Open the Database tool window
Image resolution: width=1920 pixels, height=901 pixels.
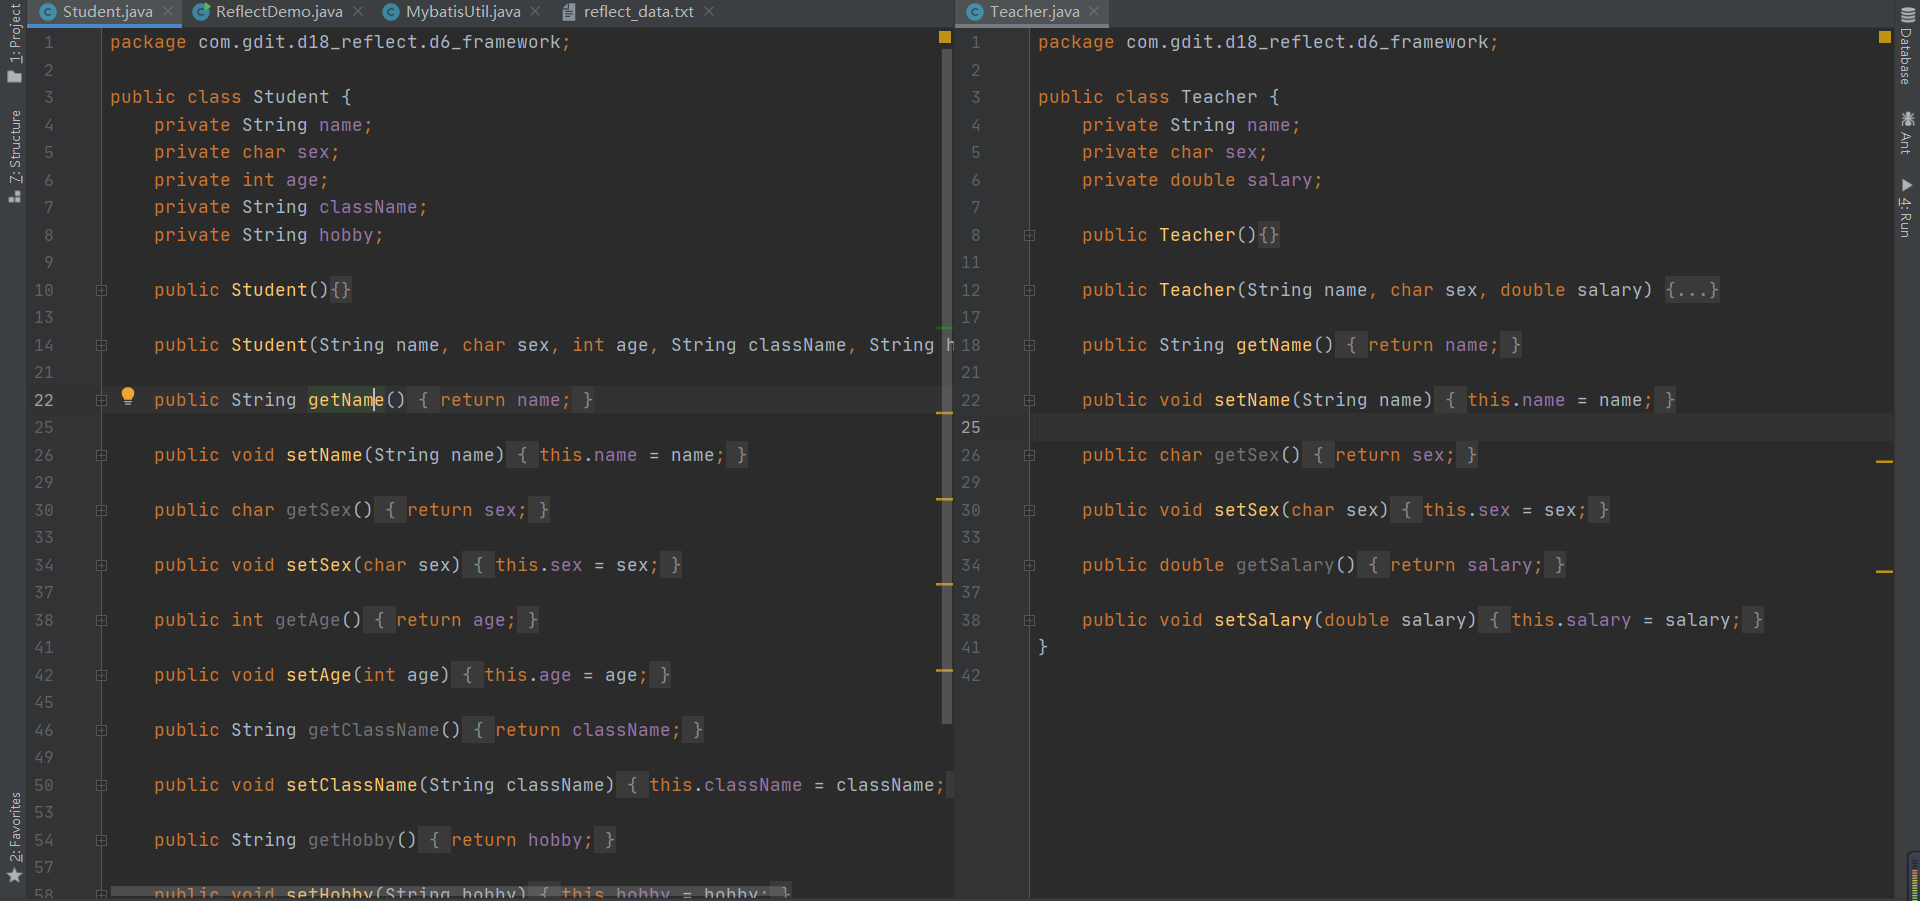coord(1906,45)
